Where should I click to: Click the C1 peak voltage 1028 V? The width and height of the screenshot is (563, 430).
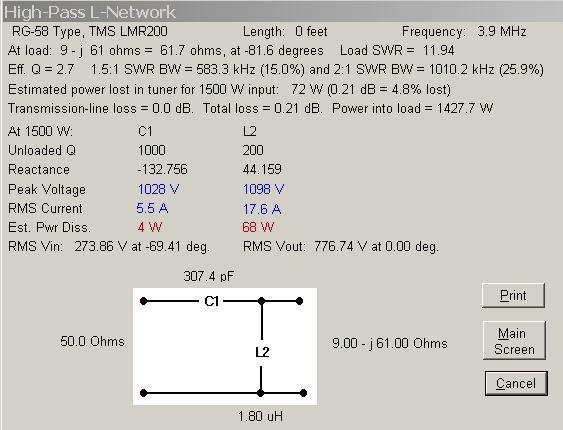158,189
